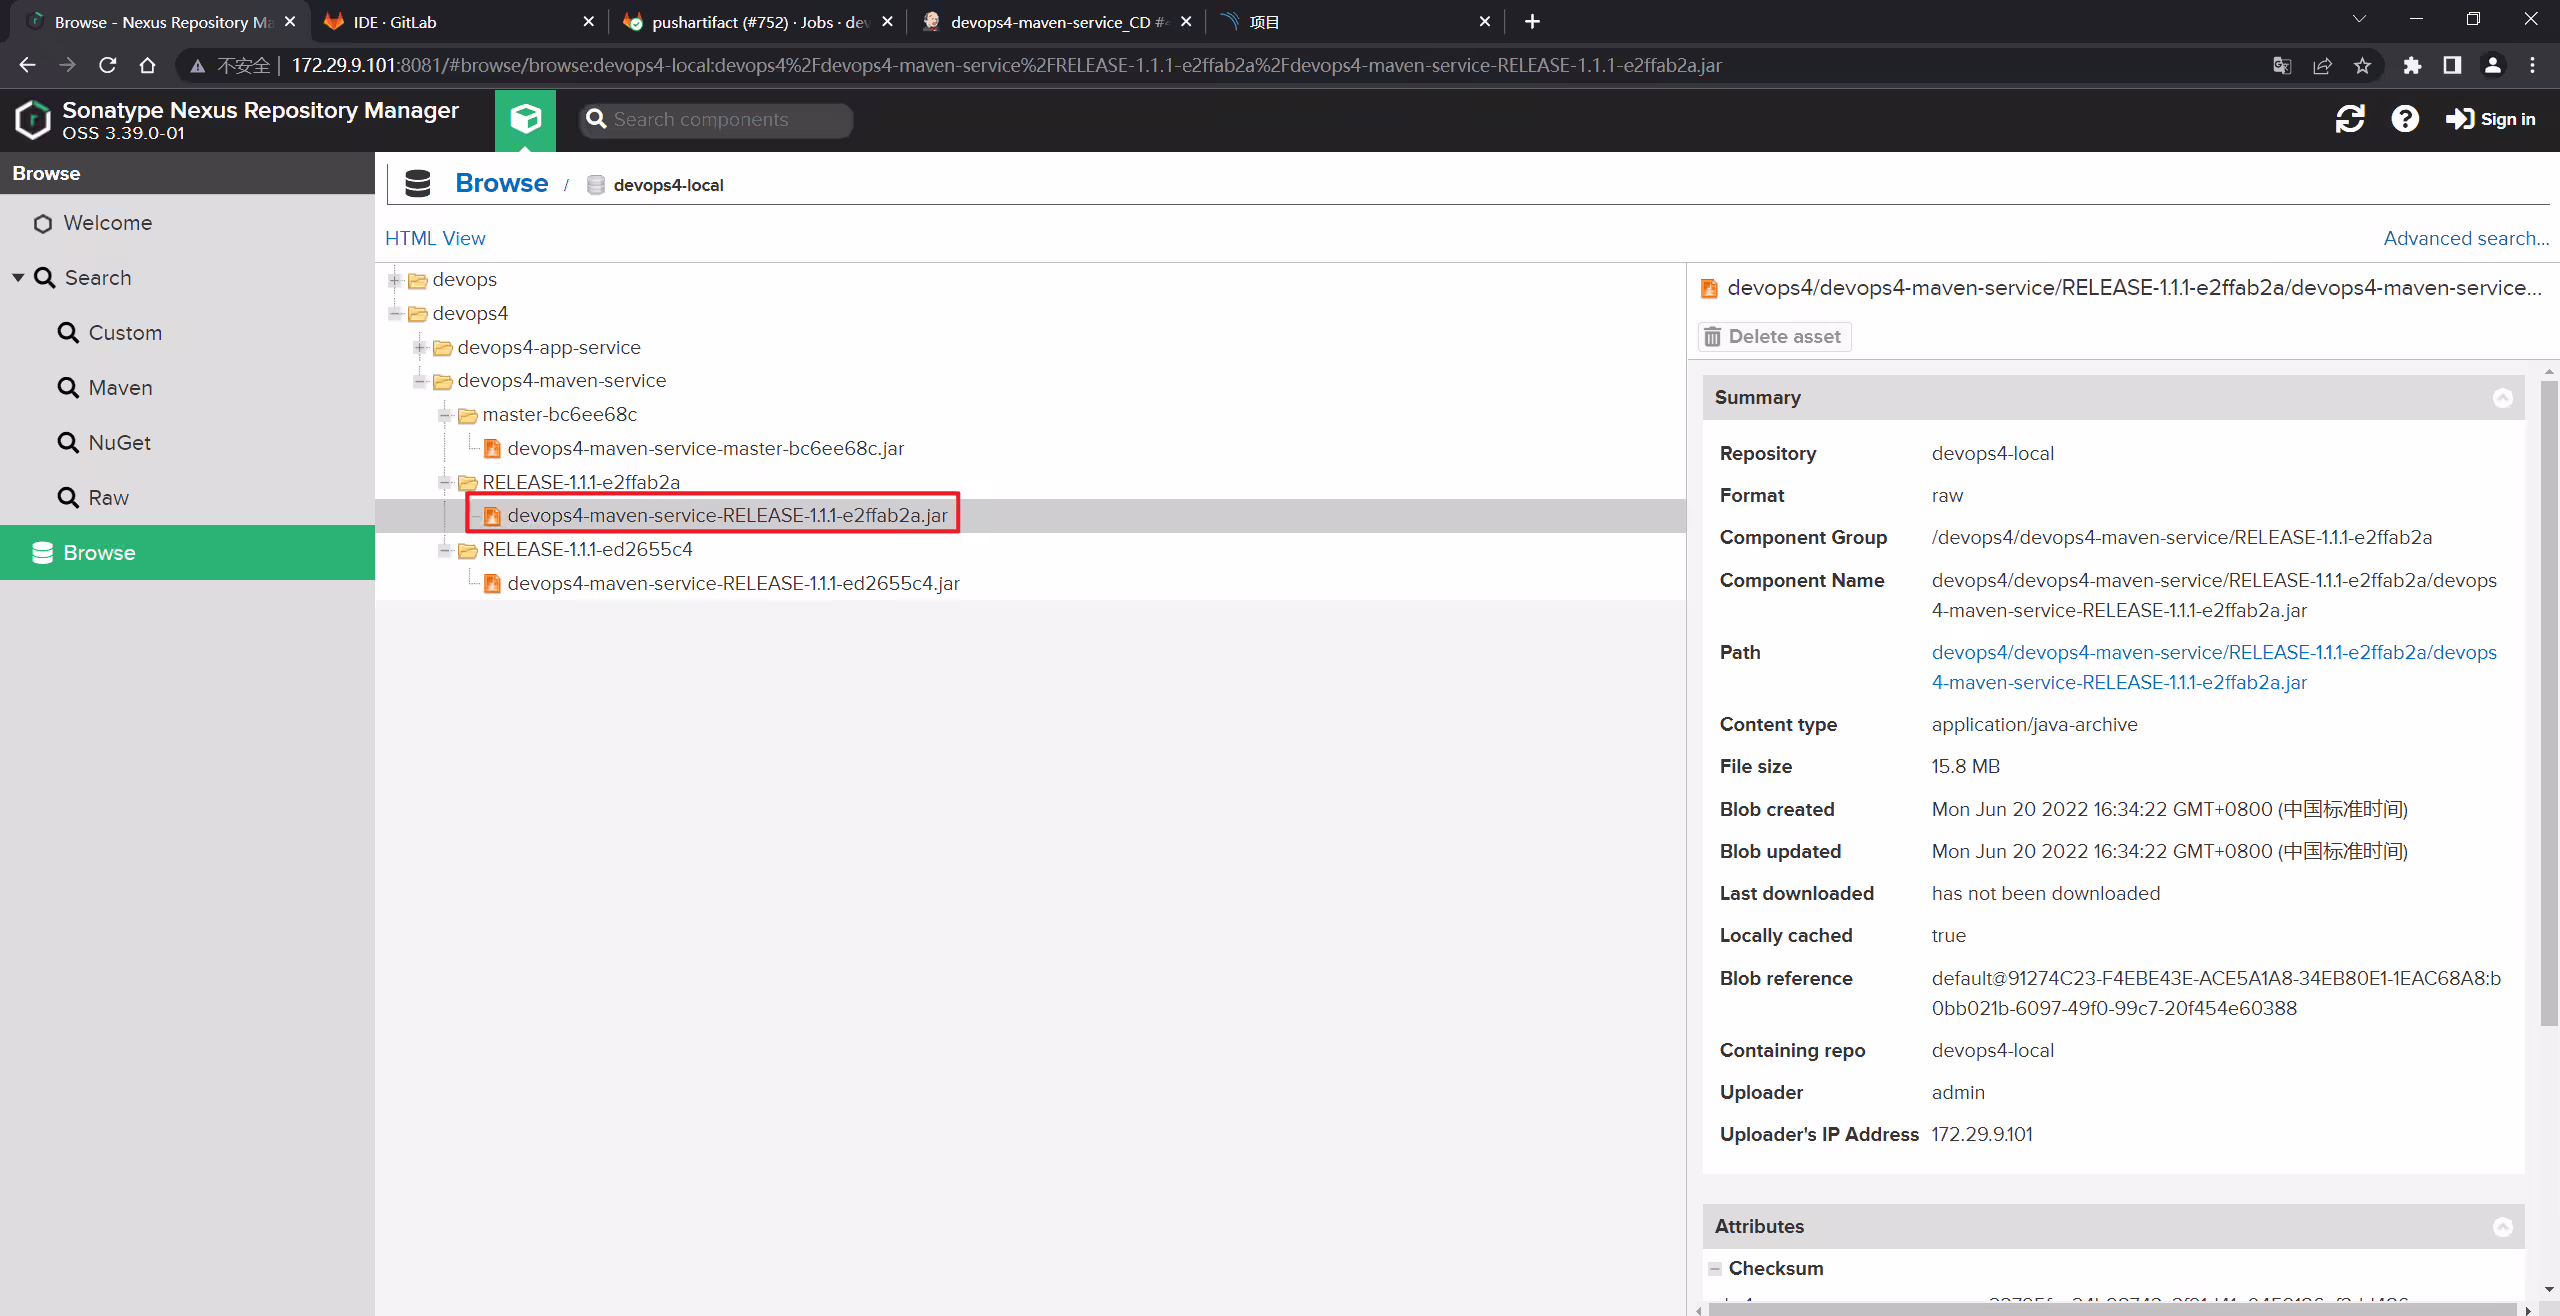Image resolution: width=2560 pixels, height=1316 pixels.
Task: Click the browser extensions puzzle icon
Action: tap(2412, 66)
